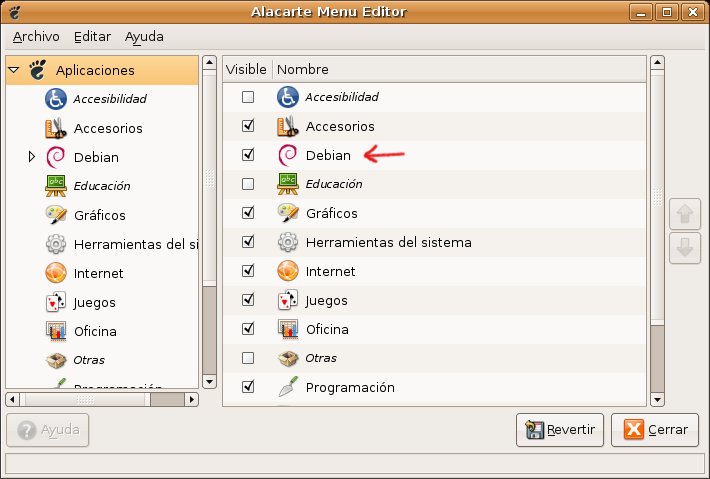Uncheck the Debian visible checkbox
The width and height of the screenshot is (710, 479).
click(248, 155)
